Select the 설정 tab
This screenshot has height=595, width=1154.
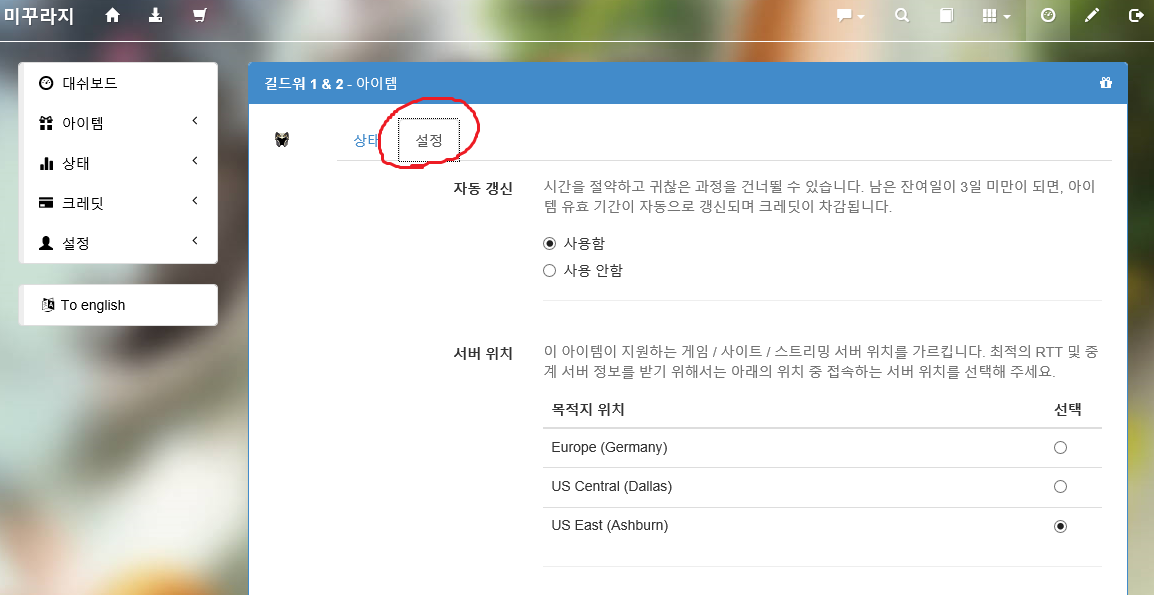(429, 140)
